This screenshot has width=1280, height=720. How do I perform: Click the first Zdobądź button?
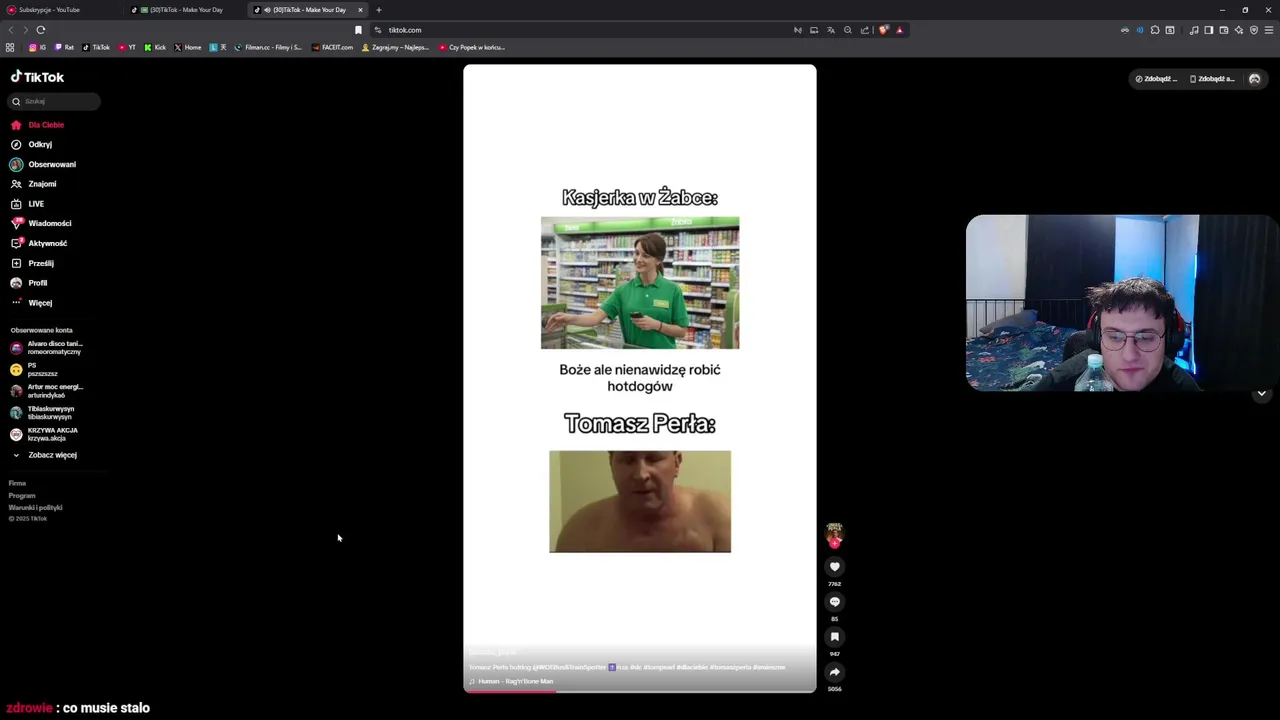tap(1156, 79)
